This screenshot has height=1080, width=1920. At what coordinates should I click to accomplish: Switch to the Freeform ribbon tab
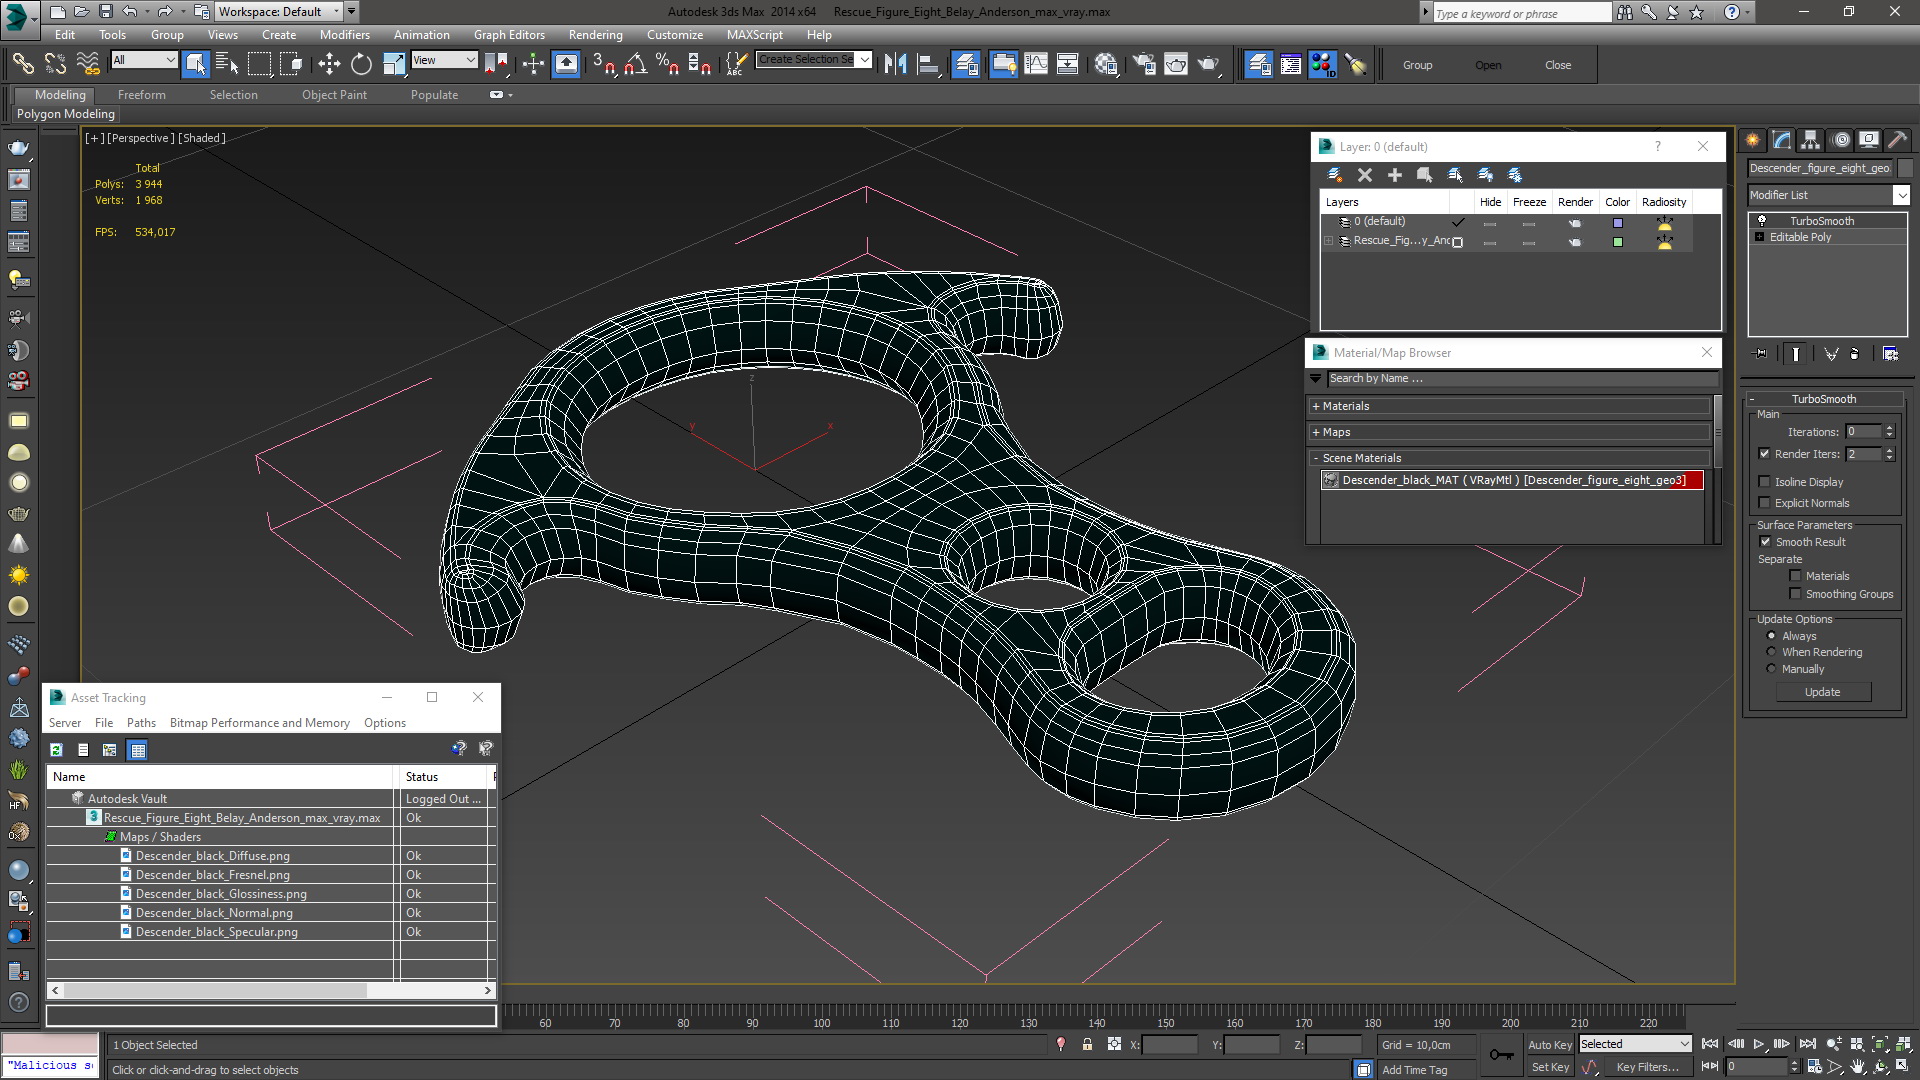click(x=141, y=95)
